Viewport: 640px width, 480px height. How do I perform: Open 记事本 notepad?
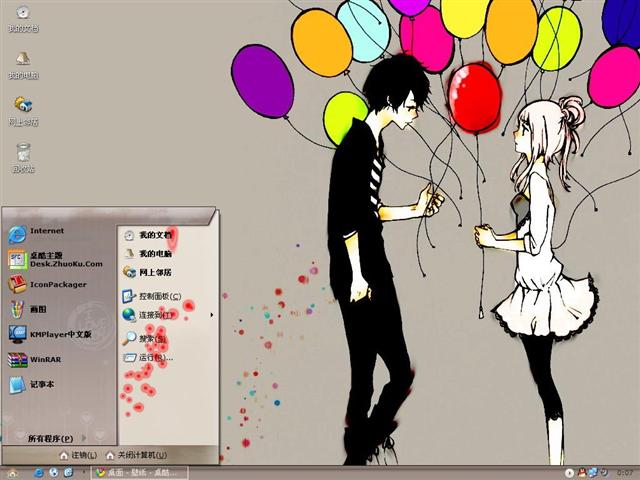[x=31, y=384]
